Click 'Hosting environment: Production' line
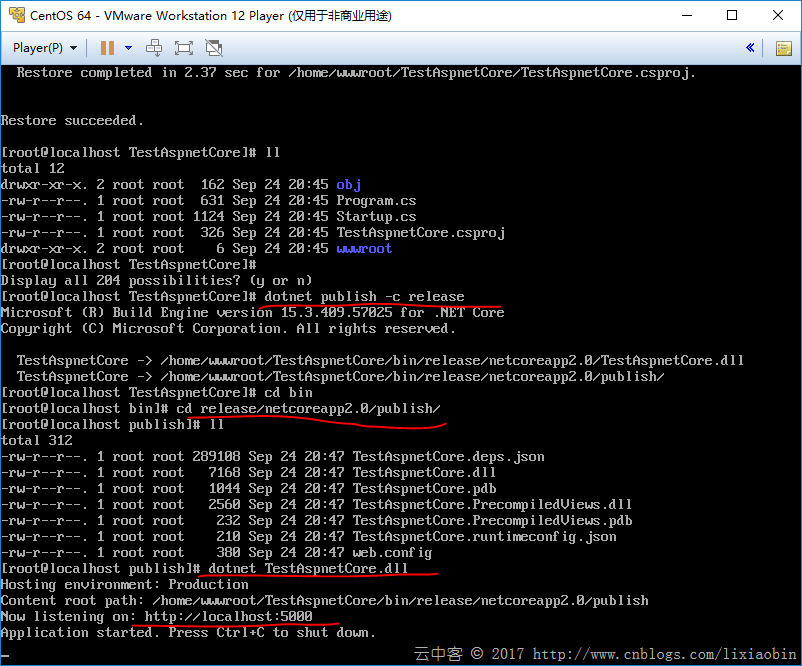Viewport: 802px width, 666px height. coord(125,585)
